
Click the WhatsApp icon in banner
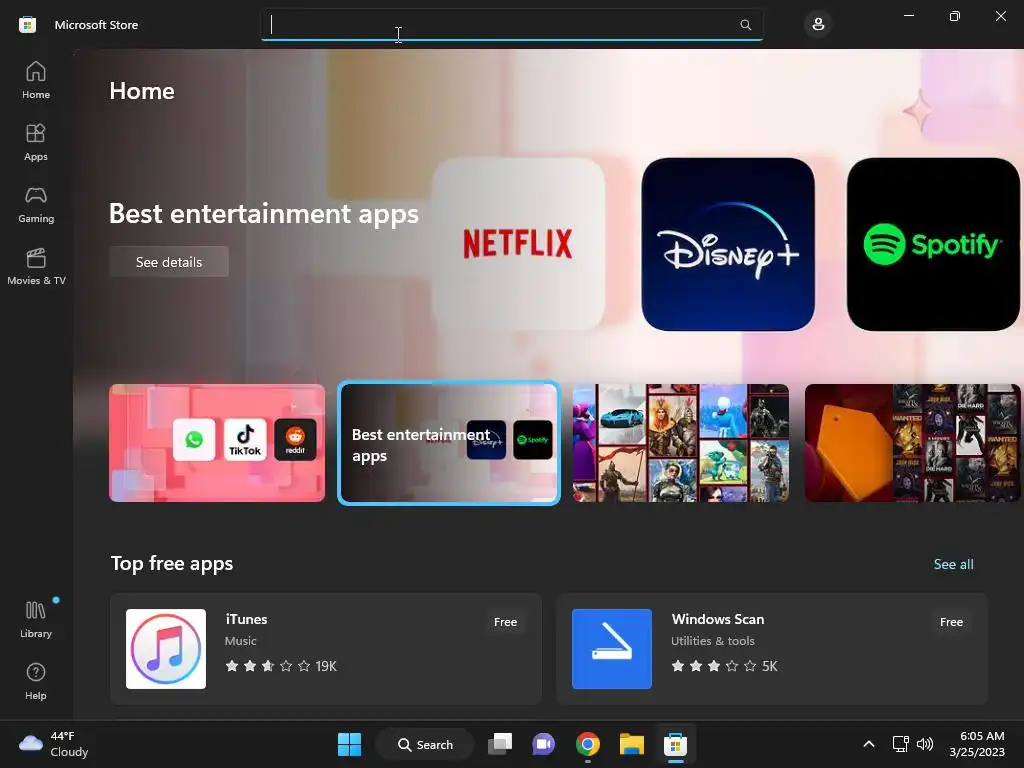coord(194,440)
